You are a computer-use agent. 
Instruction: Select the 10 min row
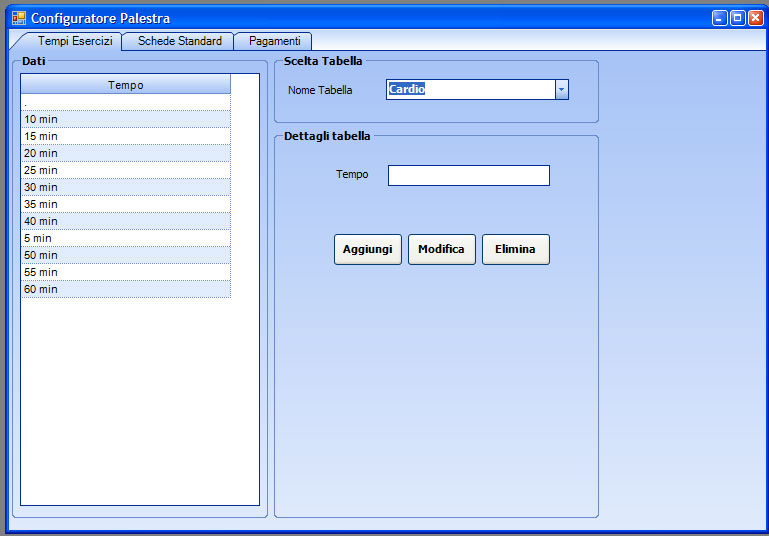click(126, 119)
